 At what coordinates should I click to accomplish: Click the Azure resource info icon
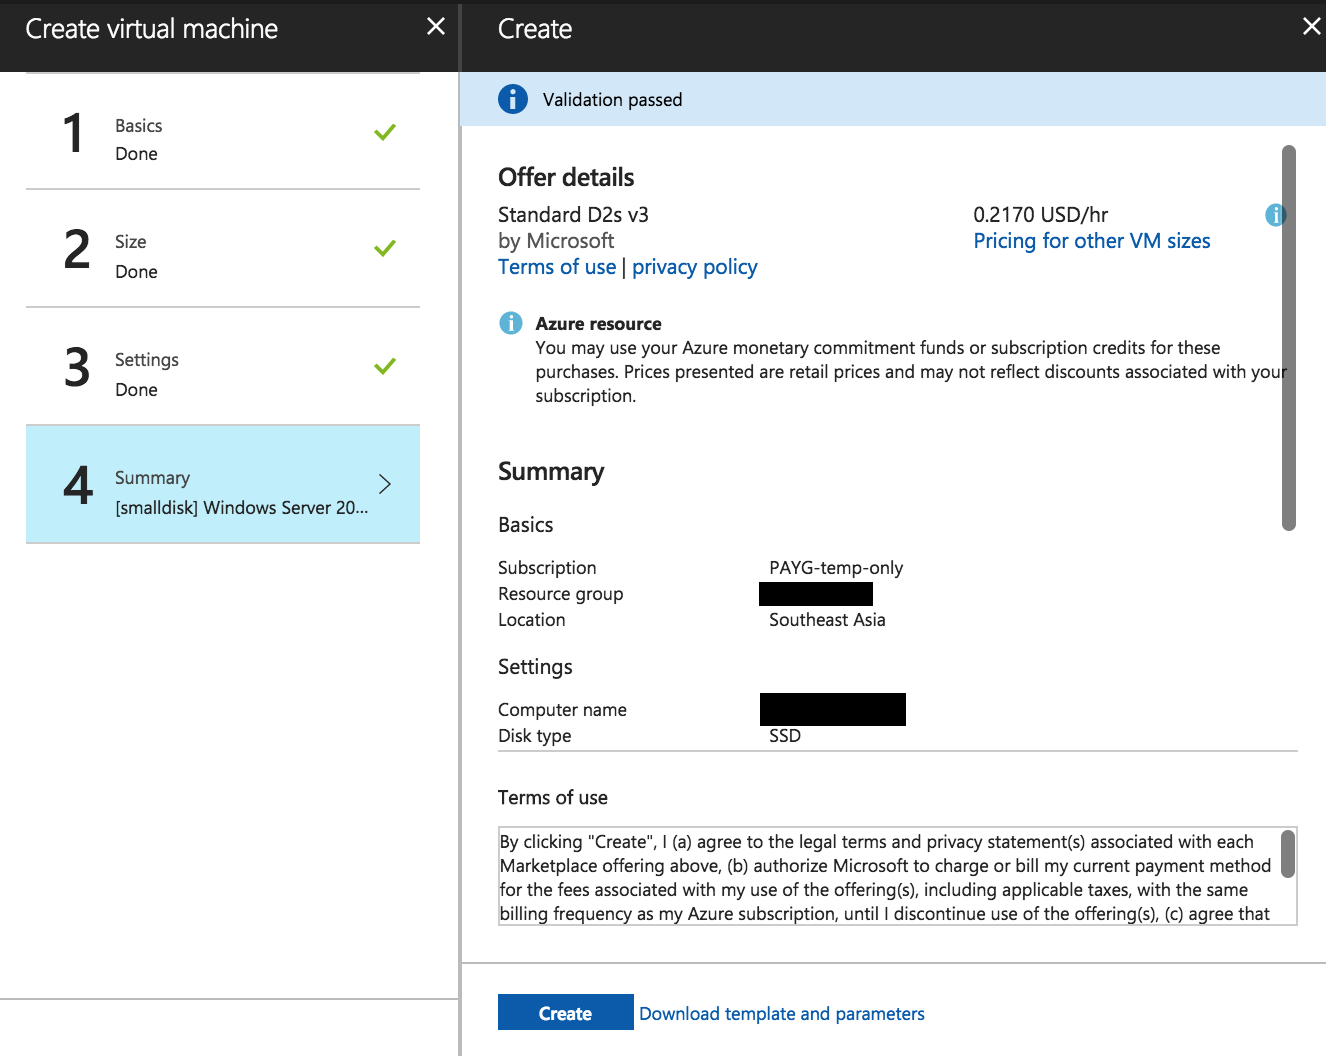point(510,323)
